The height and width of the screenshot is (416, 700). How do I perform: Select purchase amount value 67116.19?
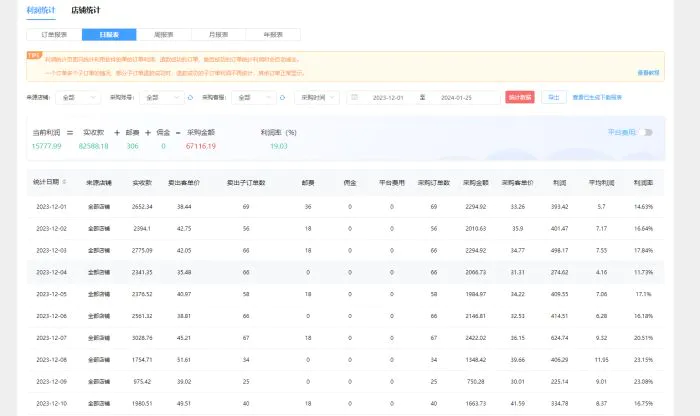(x=201, y=146)
